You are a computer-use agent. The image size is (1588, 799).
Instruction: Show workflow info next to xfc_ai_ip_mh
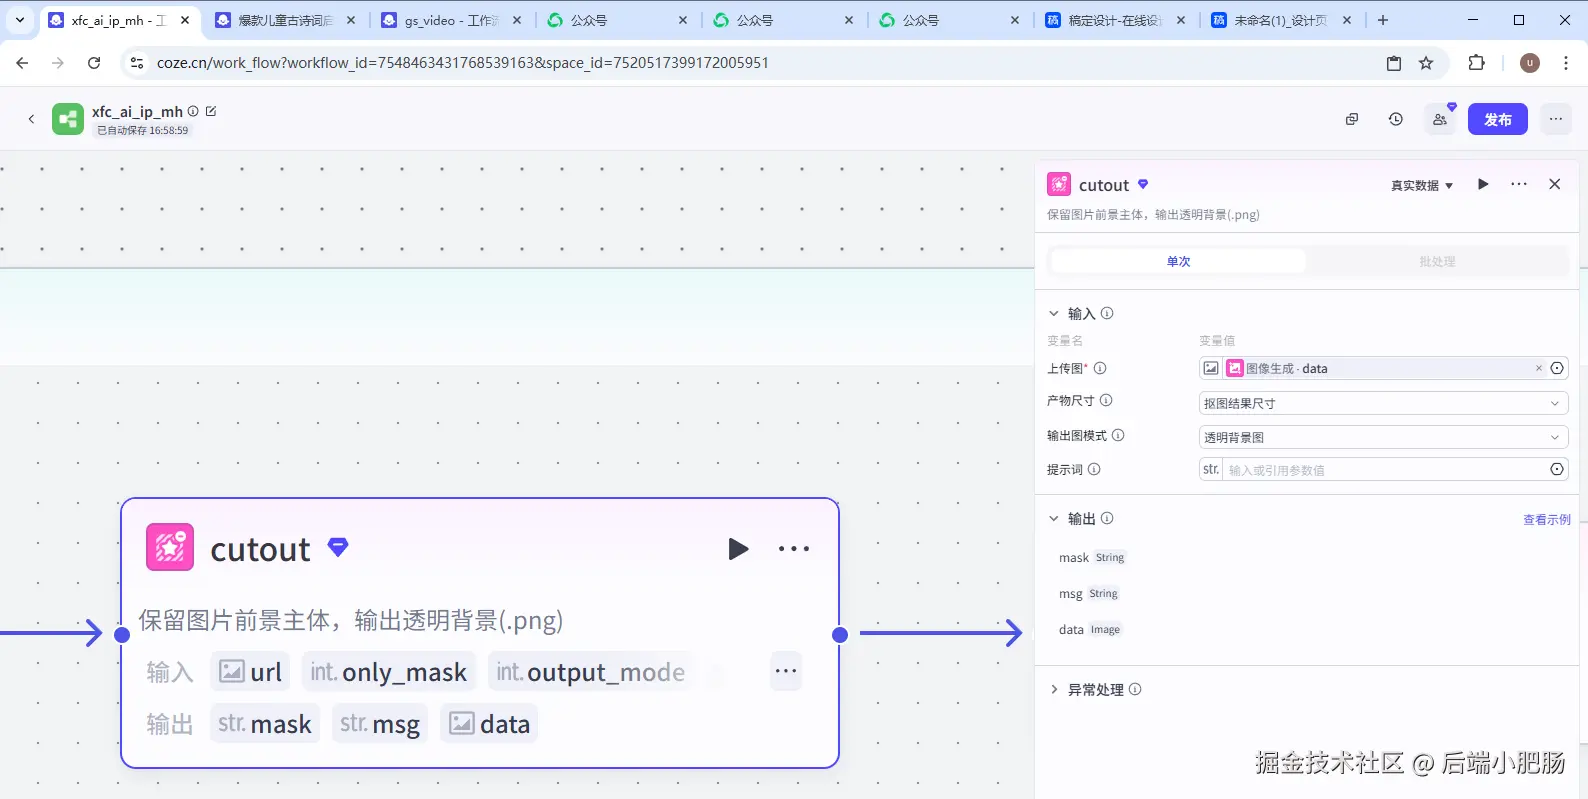193,111
